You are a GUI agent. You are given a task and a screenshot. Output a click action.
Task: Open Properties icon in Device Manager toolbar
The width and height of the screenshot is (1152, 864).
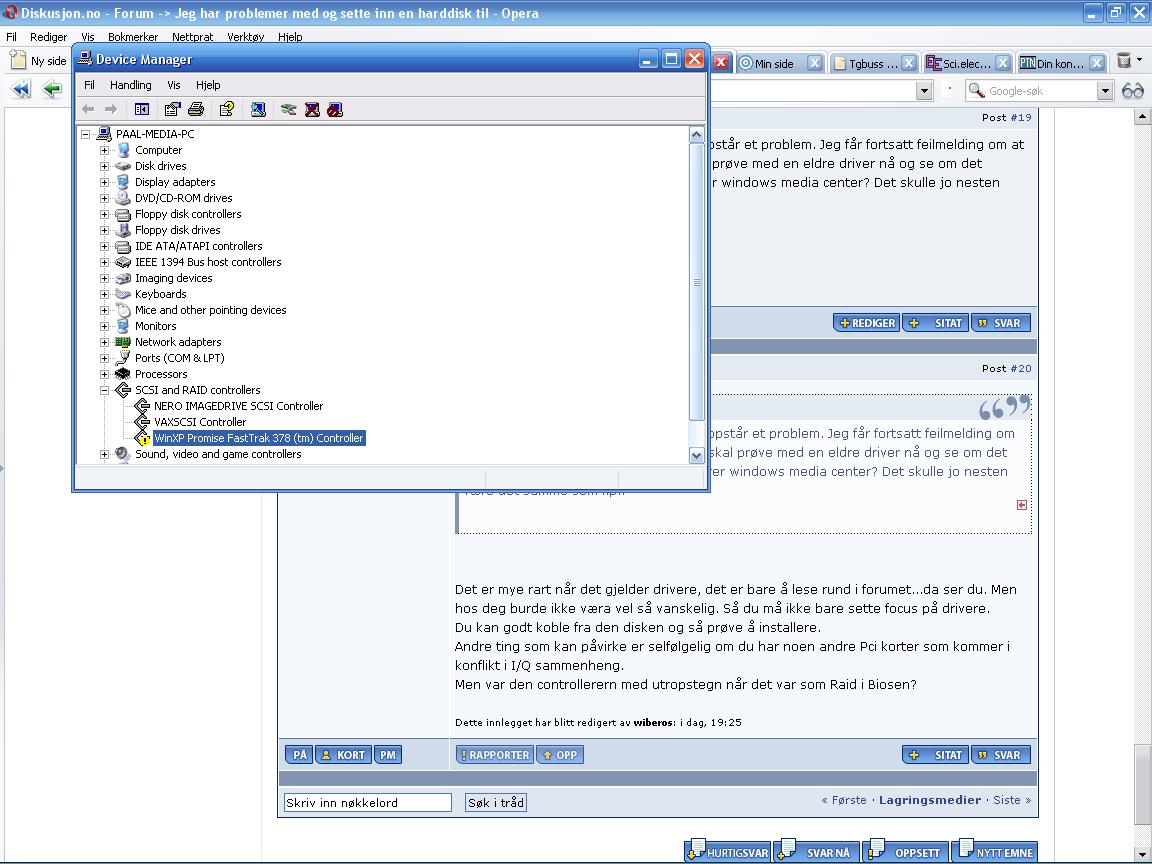172,109
